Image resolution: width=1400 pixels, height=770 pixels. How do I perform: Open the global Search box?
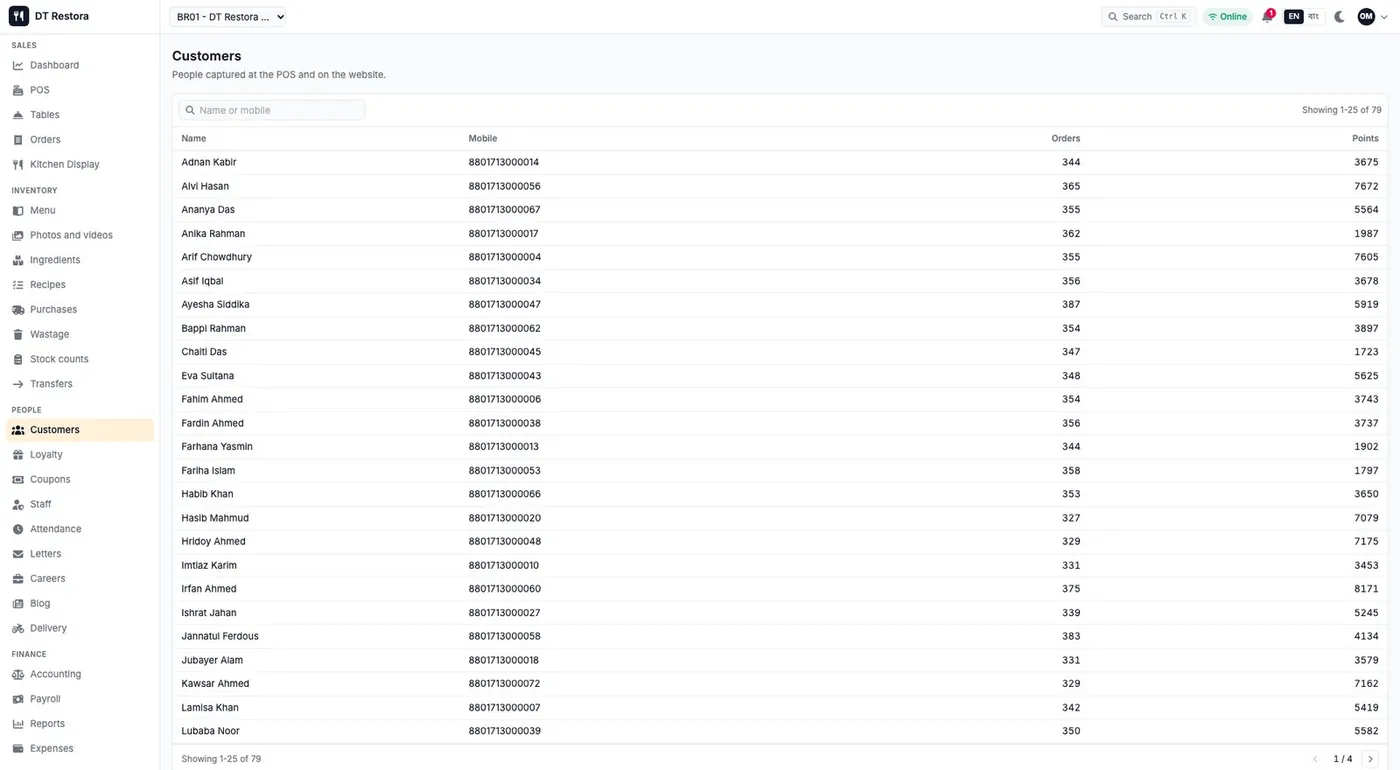coord(1148,16)
